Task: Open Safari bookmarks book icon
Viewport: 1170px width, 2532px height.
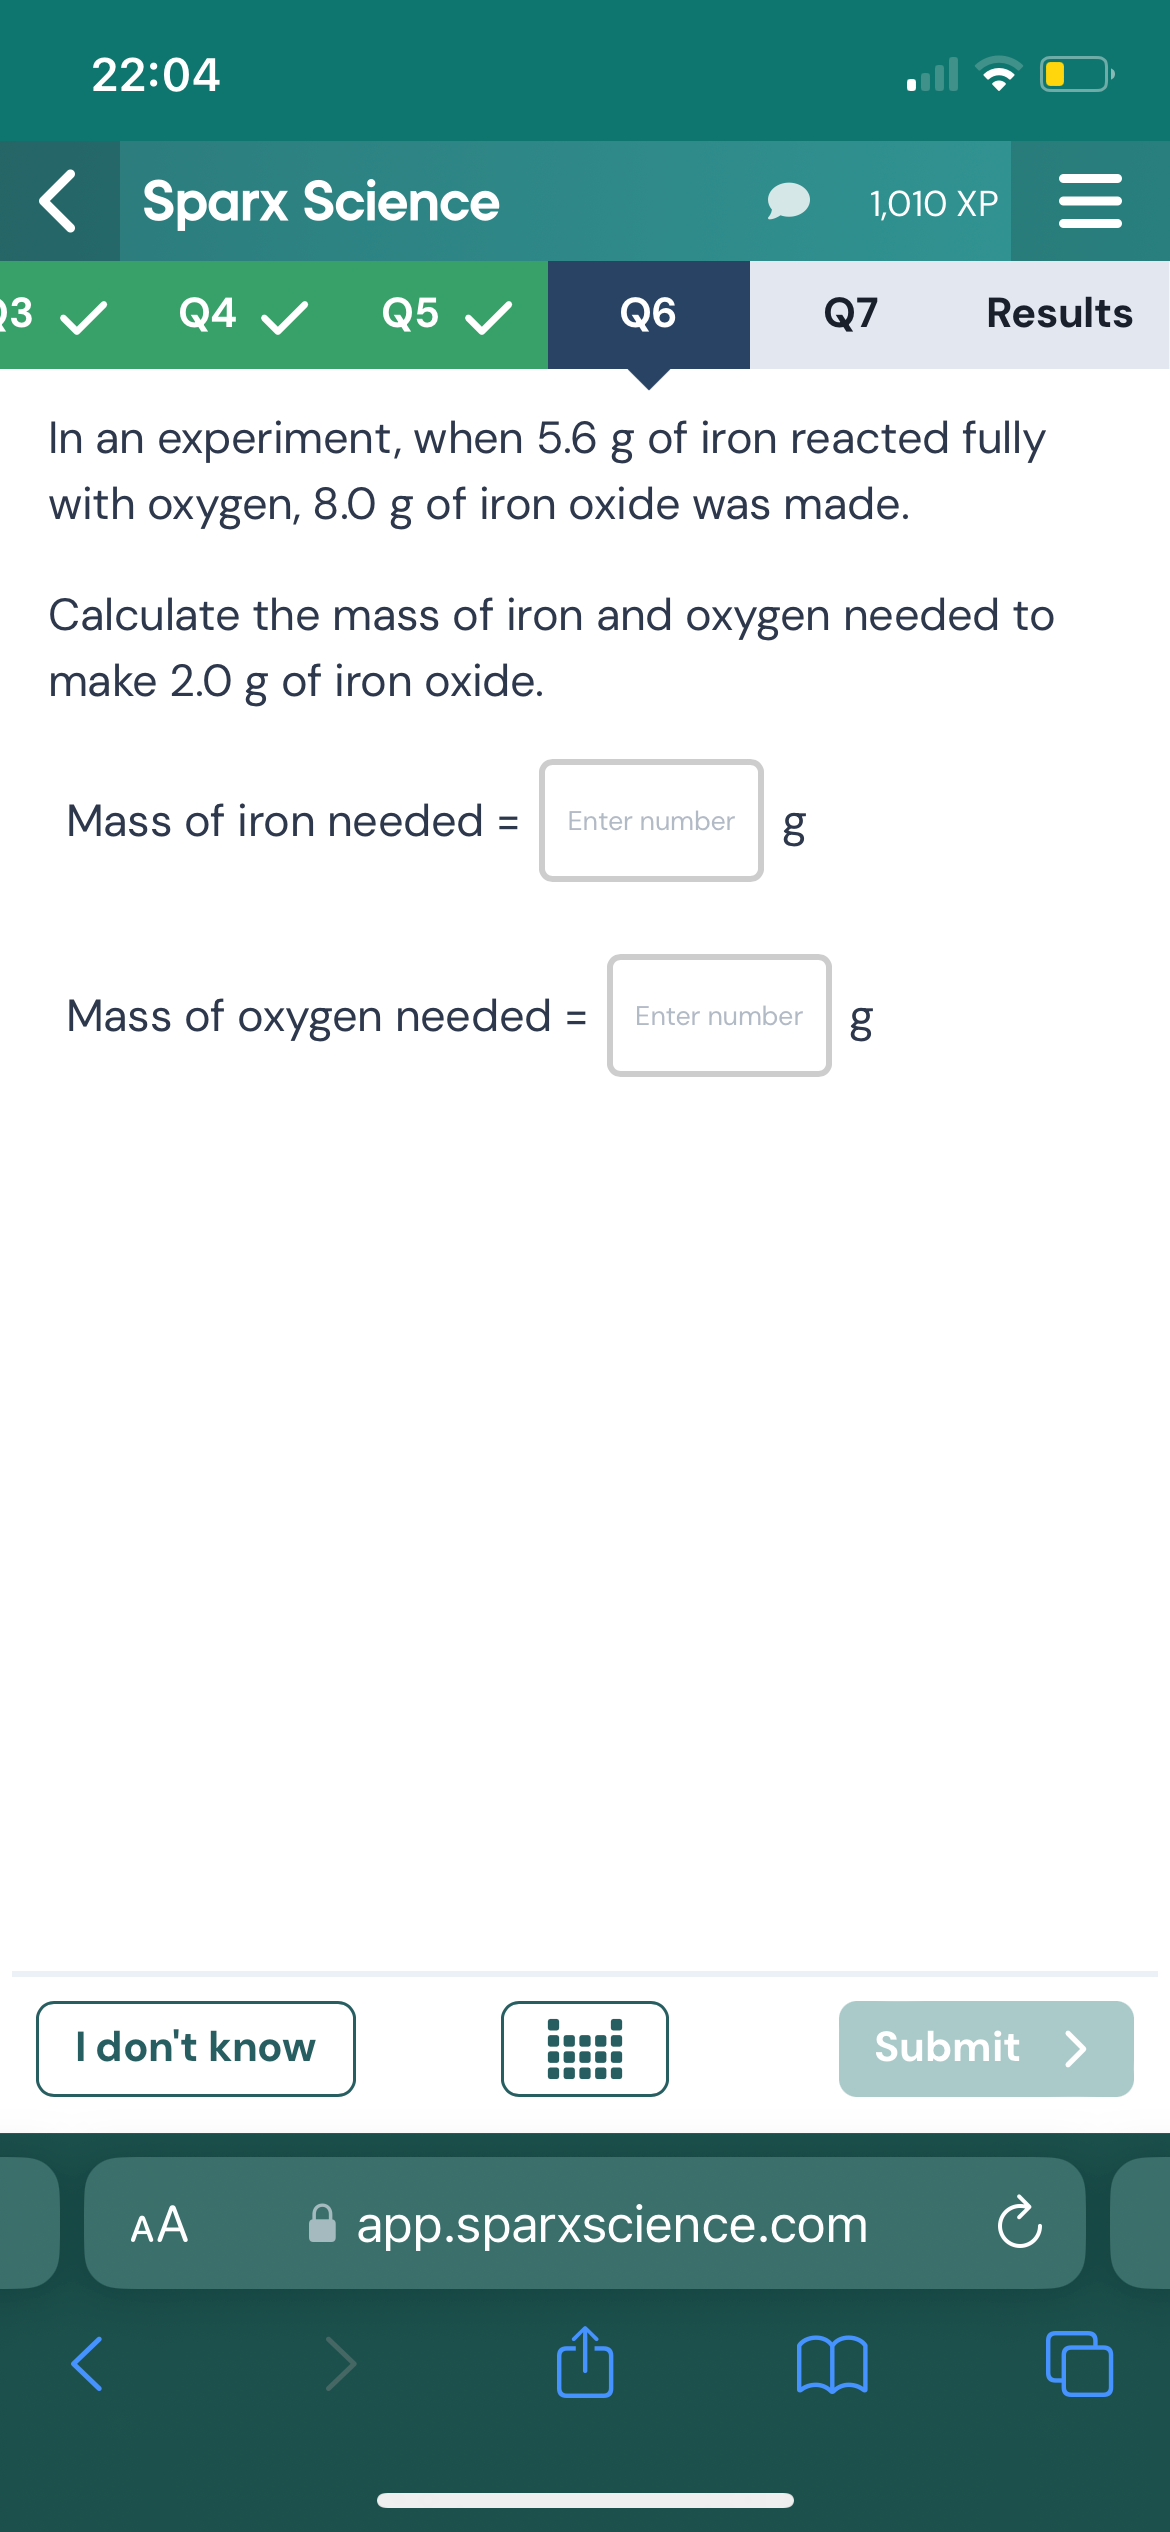Action: click(831, 2364)
